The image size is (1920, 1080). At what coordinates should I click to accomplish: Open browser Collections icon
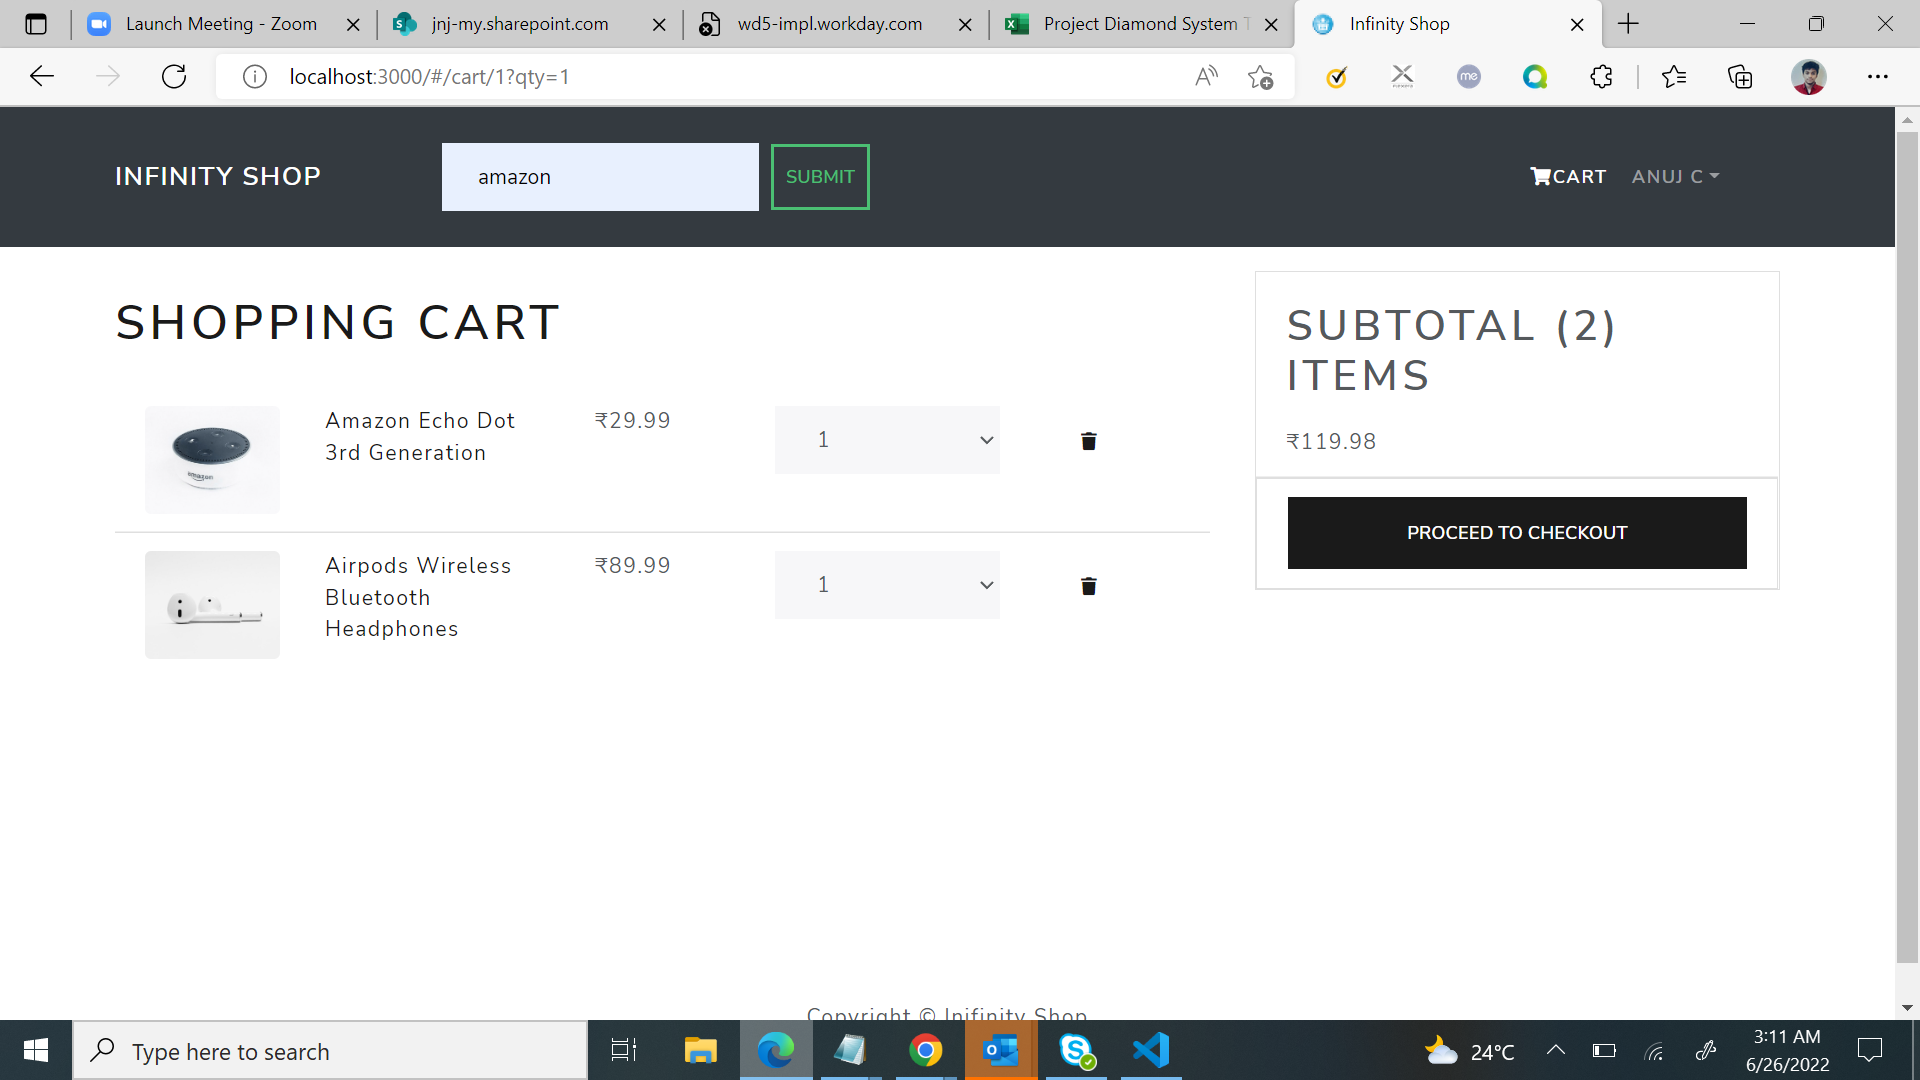pyautogui.click(x=1740, y=77)
